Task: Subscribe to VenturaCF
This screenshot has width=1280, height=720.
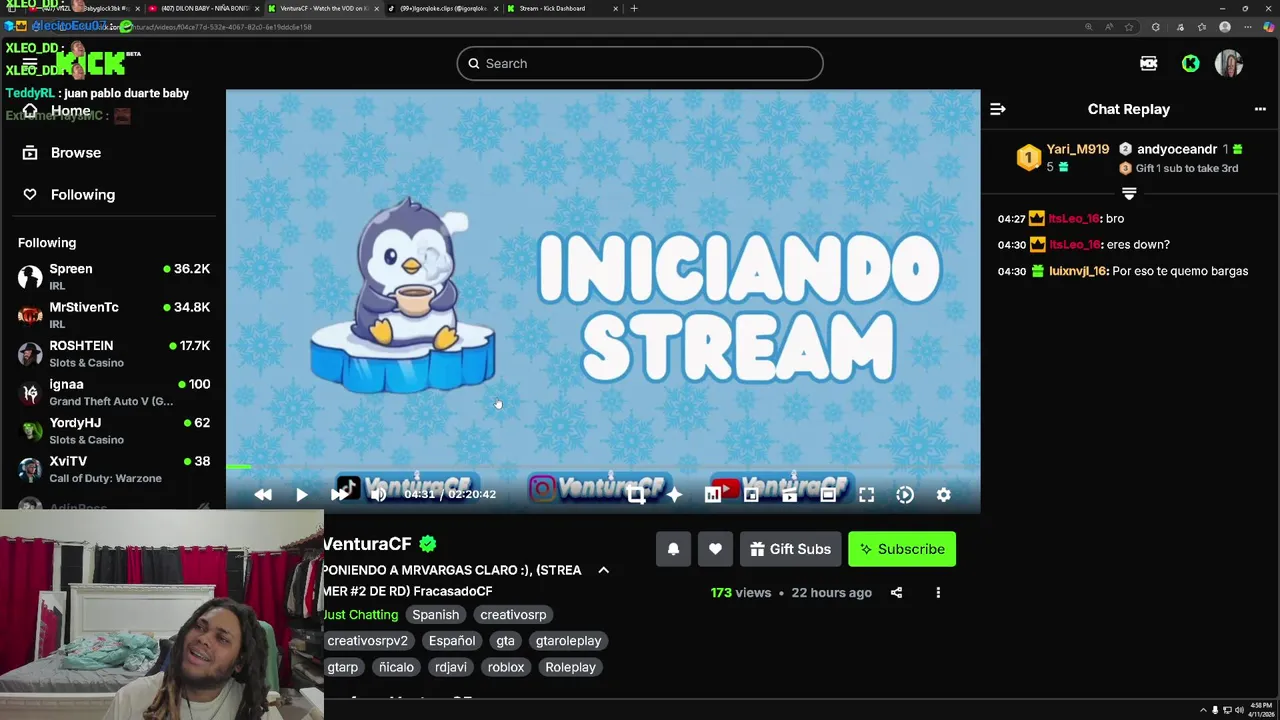Action: pyautogui.click(x=902, y=549)
